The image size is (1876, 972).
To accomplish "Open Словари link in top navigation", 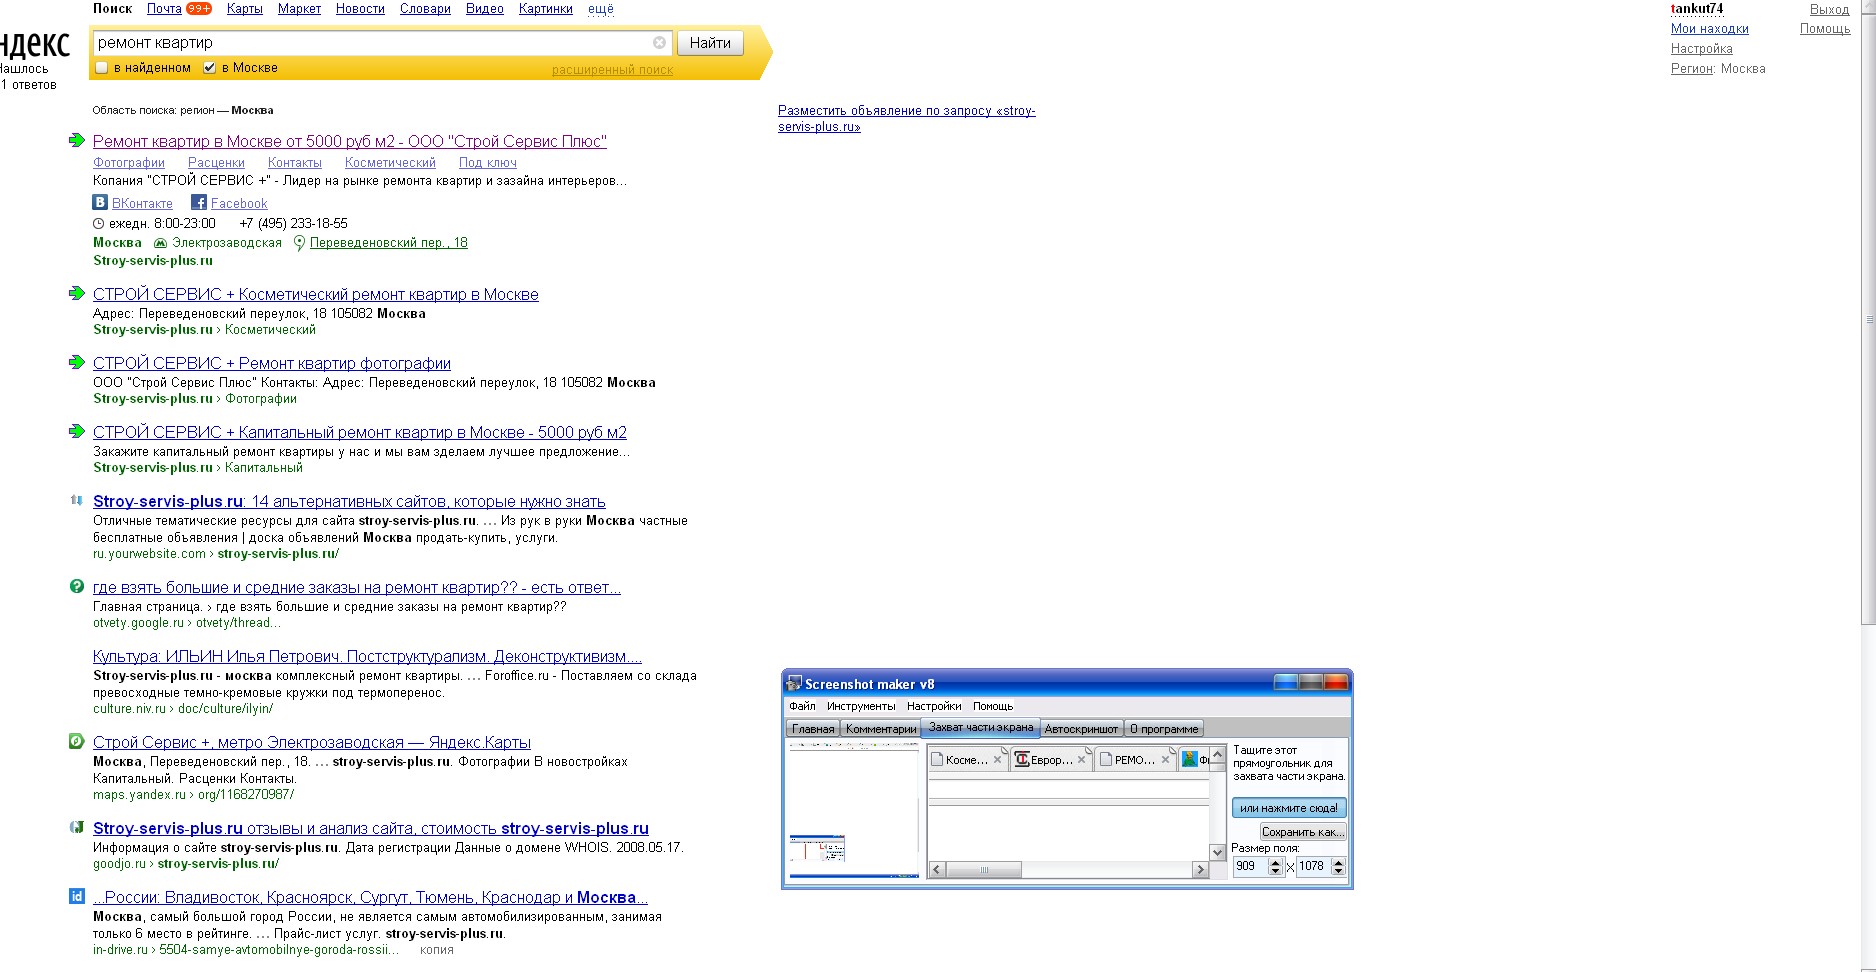I will tap(425, 9).
